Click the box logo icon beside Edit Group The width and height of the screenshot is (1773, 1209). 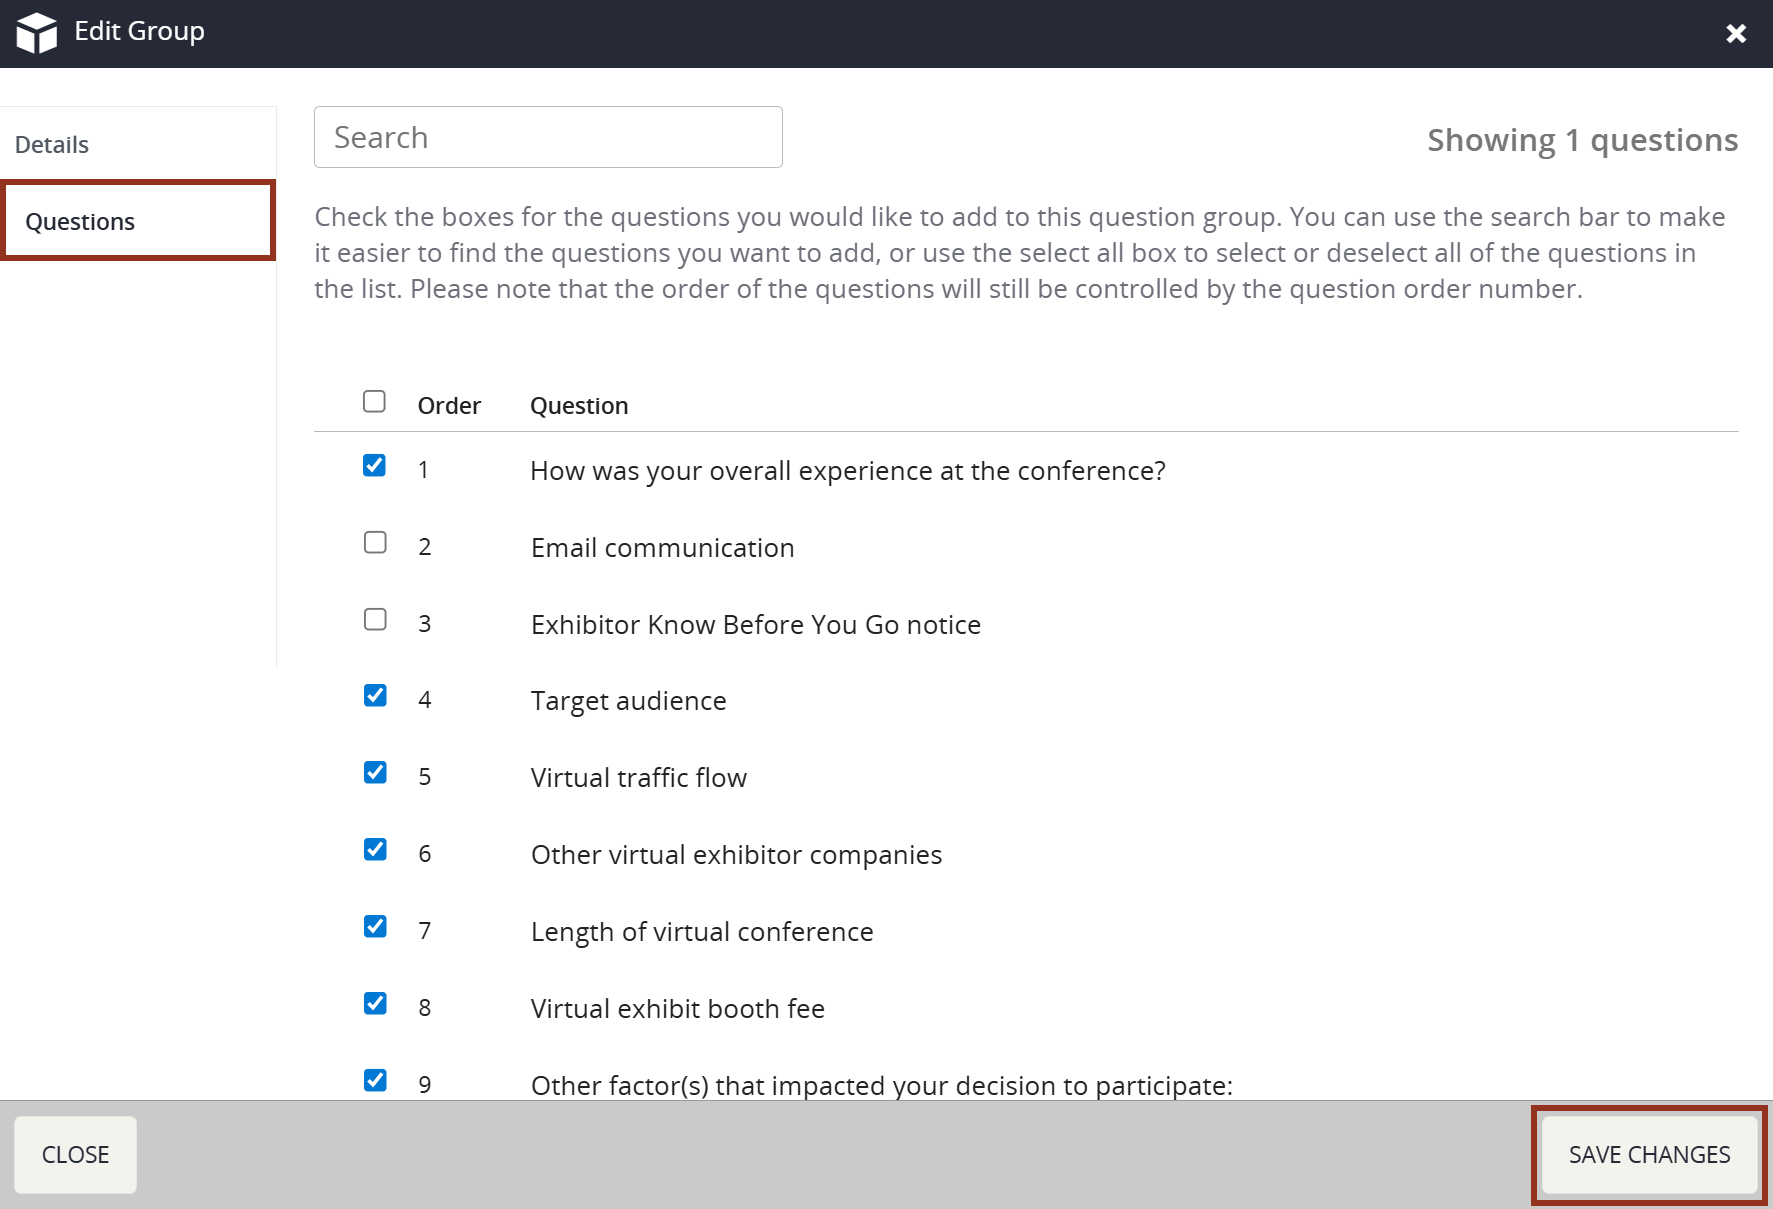37,33
